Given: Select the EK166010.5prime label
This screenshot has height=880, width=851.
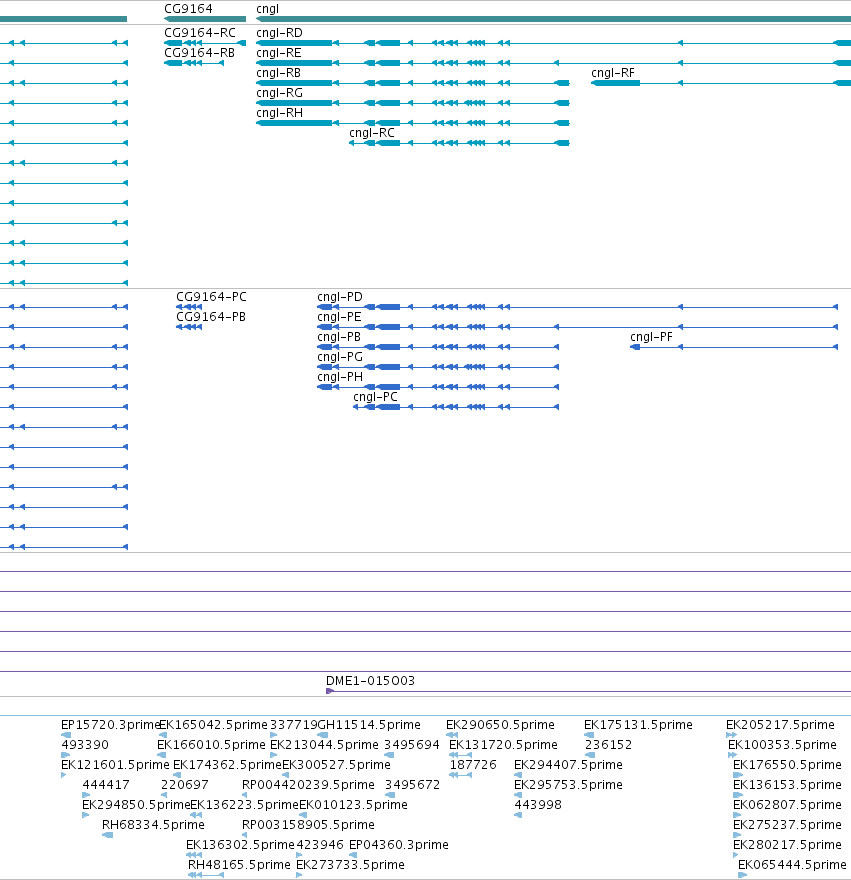Looking at the screenshot, I should coord(211,745).
